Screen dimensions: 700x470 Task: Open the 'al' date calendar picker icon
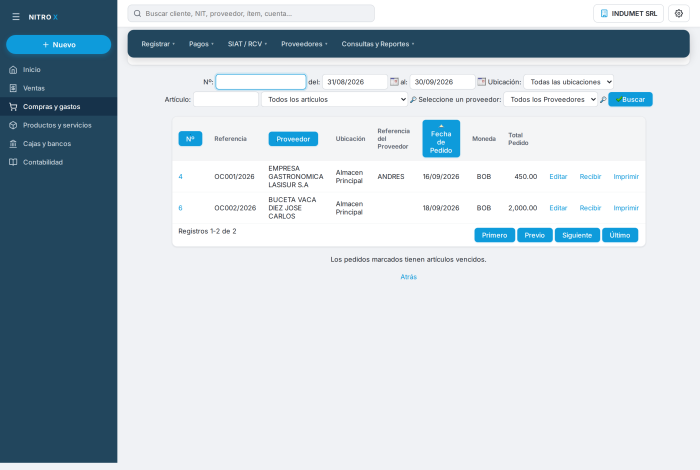pos(481,82)
